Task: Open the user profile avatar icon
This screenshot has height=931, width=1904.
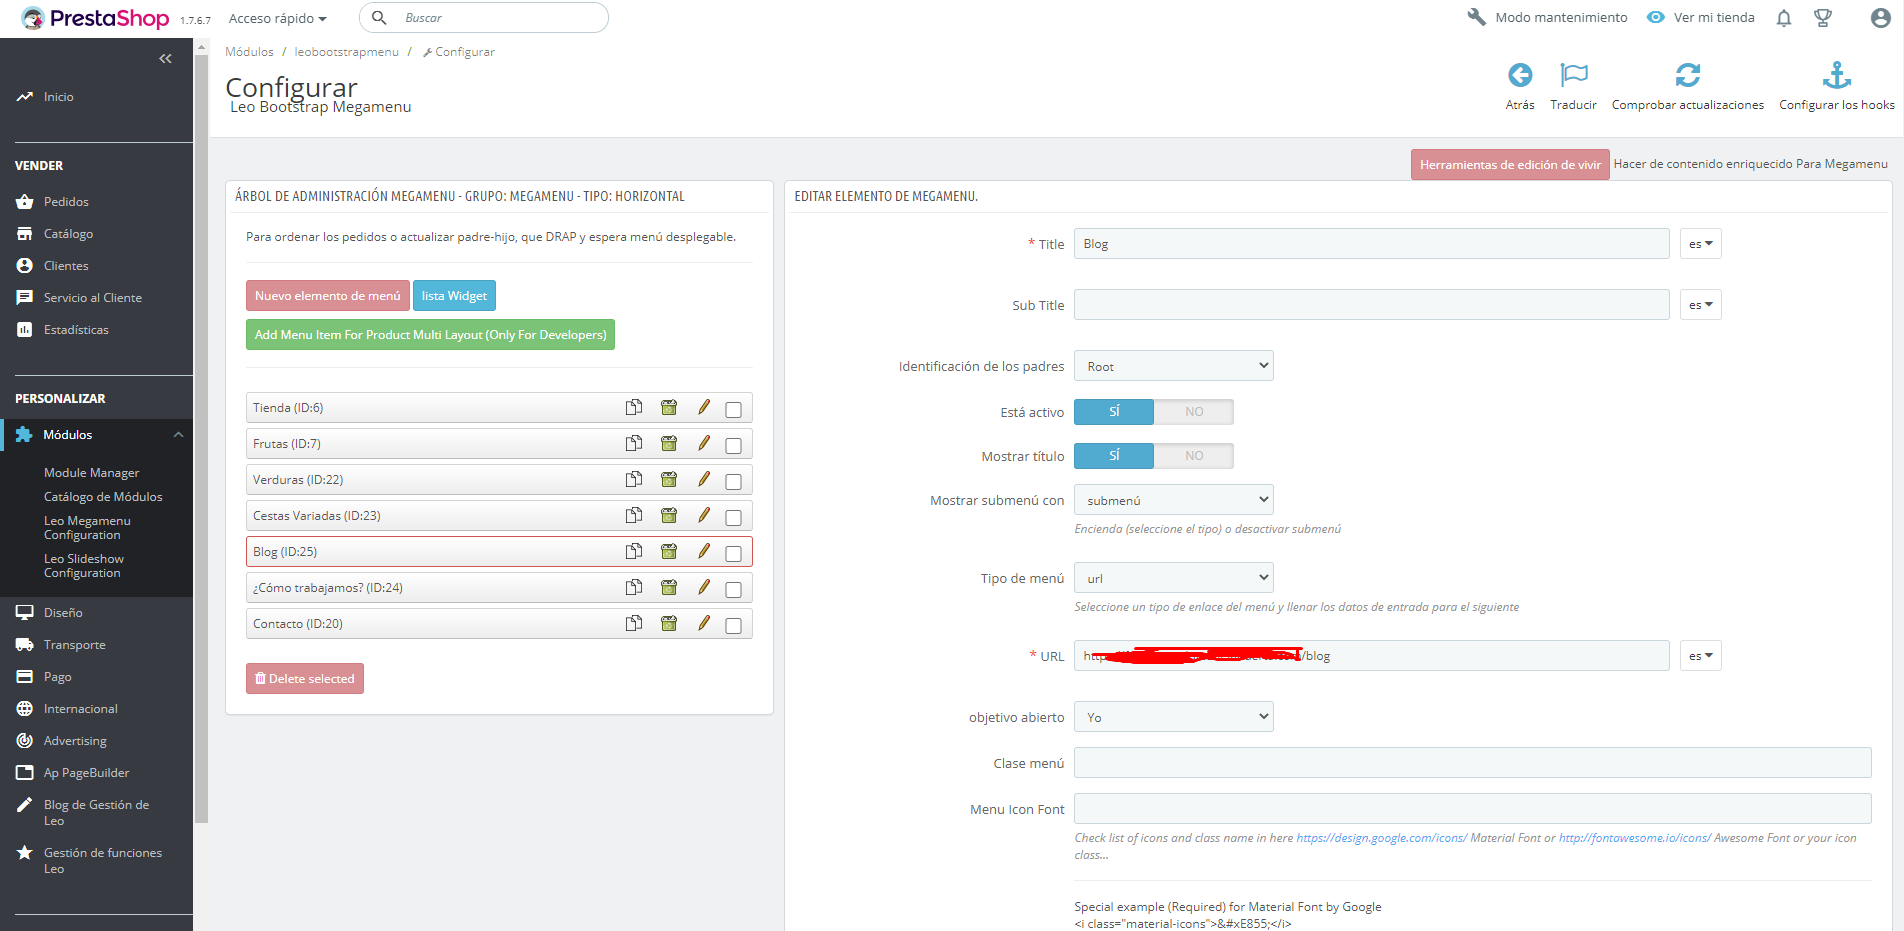Action: coord(1880,18)
